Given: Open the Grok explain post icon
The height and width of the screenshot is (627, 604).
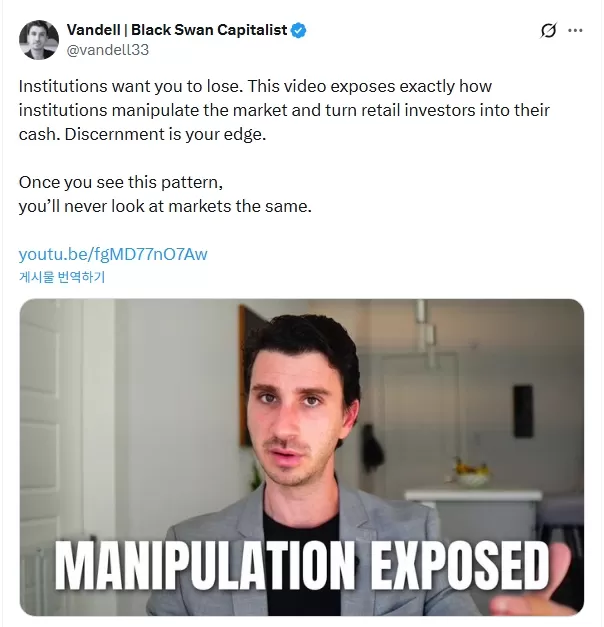Looking at the screenshot, I should [548, 30].
